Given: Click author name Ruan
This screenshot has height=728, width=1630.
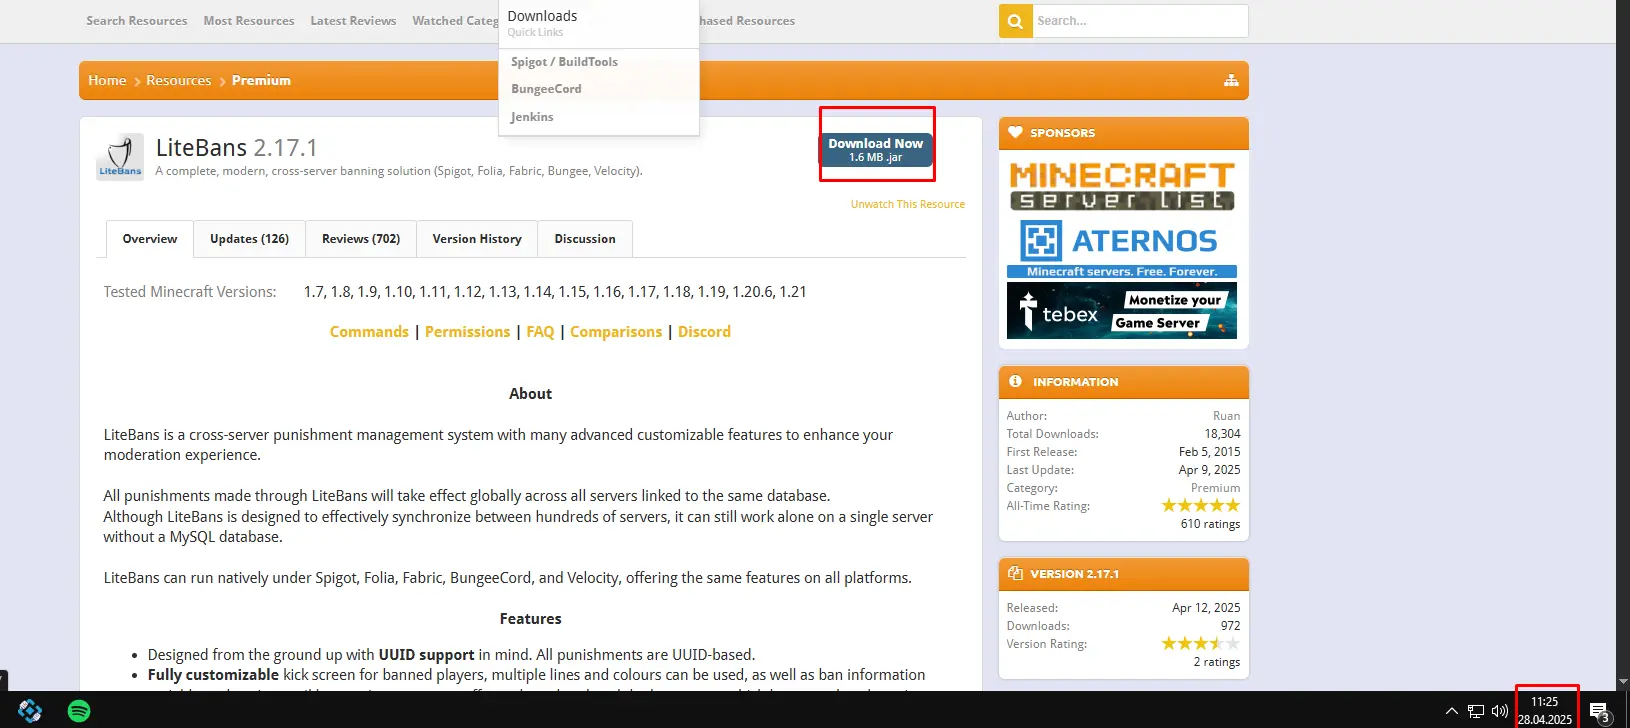Looking at the screenshot, I should click(x=1226, y=416).
